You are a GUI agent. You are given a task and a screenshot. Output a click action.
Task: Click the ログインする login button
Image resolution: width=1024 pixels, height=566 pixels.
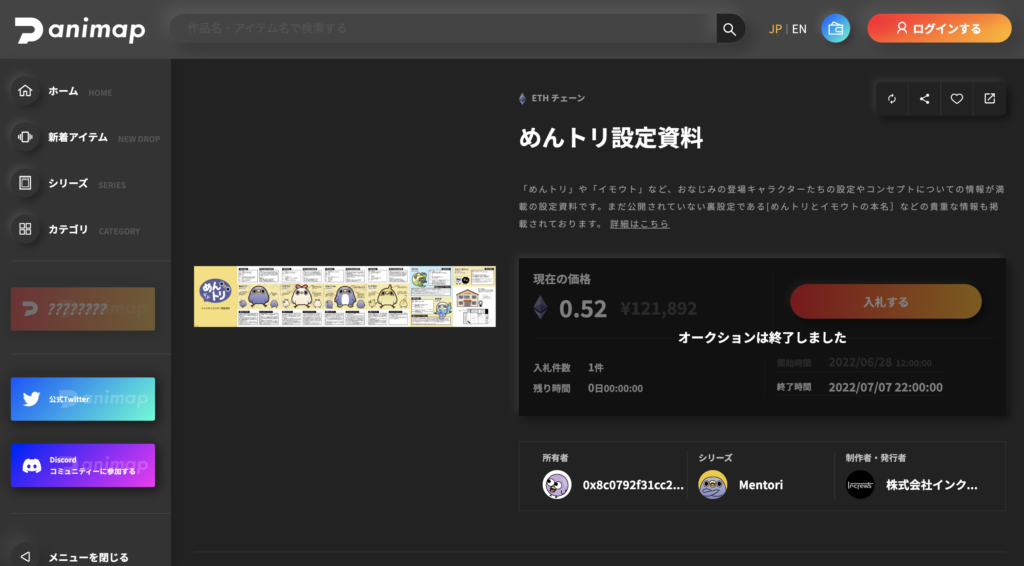[939, 28]
